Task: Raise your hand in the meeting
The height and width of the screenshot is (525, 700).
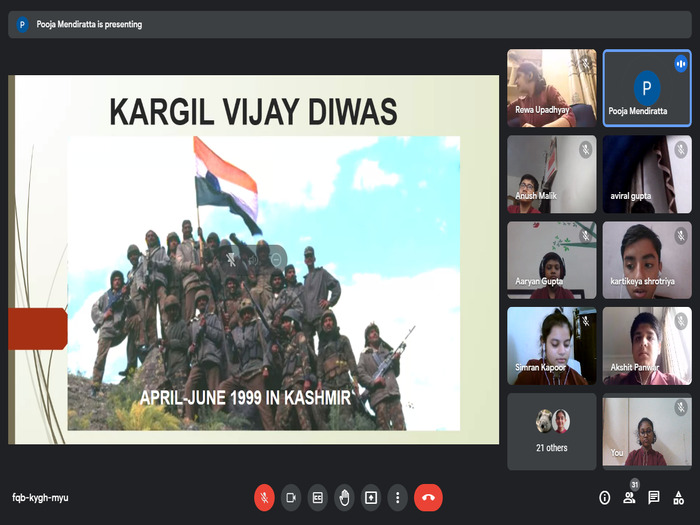Action: pos(344,497)
